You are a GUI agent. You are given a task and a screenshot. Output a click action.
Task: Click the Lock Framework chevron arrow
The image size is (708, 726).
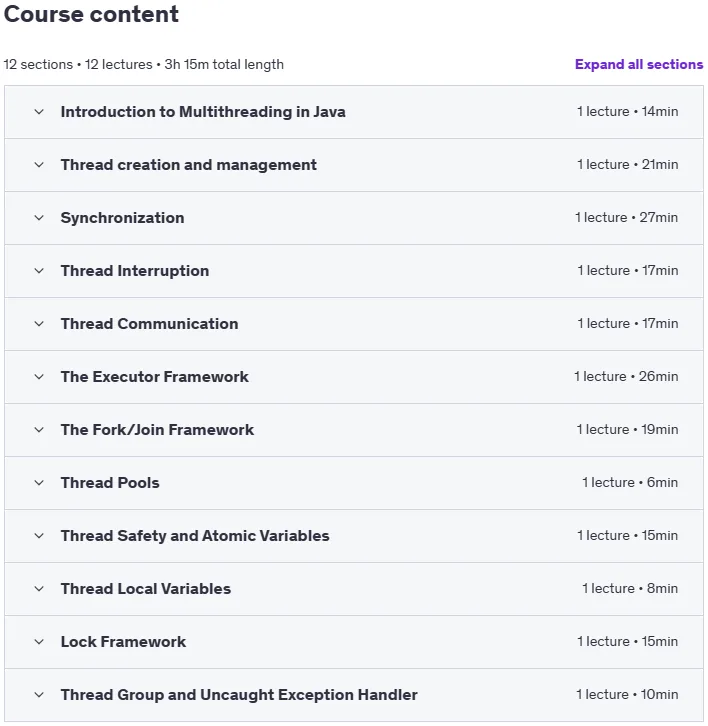click(39, 642)
